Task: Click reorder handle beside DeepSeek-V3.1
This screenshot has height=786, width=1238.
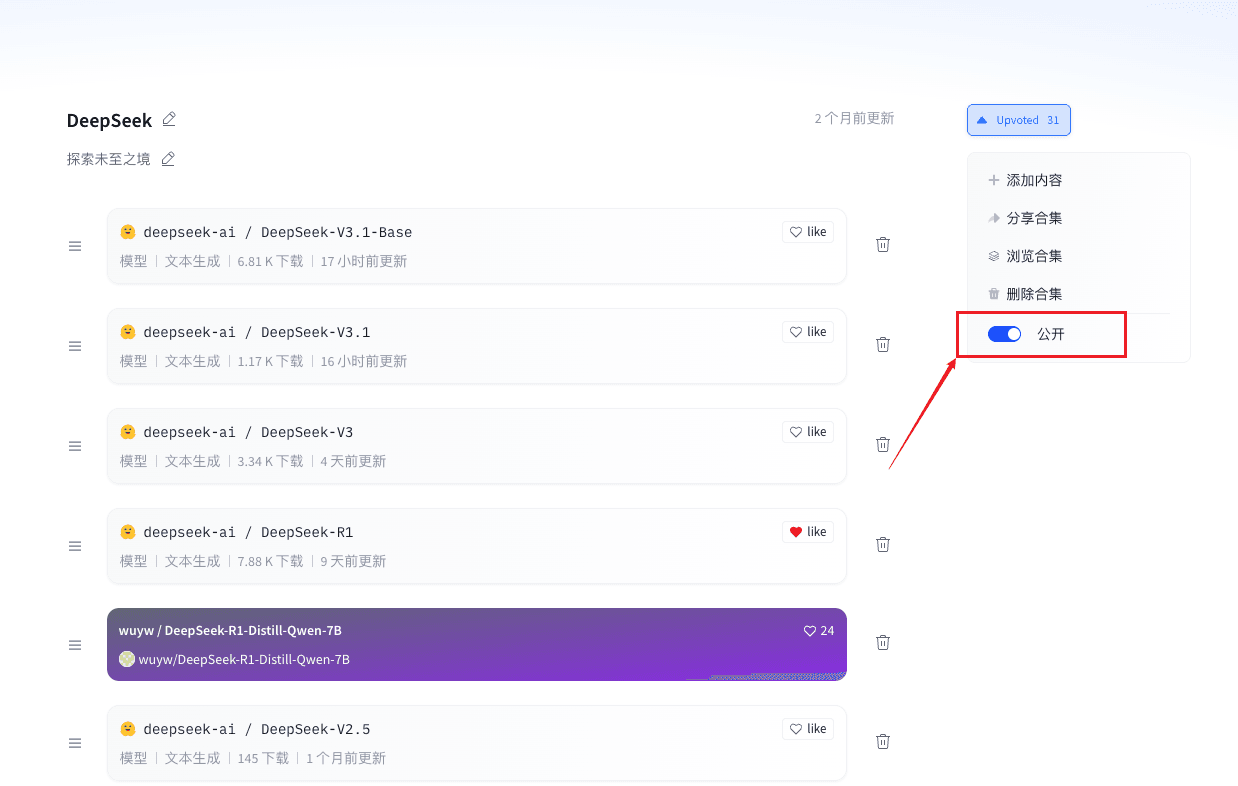Action: pos(75,346)
